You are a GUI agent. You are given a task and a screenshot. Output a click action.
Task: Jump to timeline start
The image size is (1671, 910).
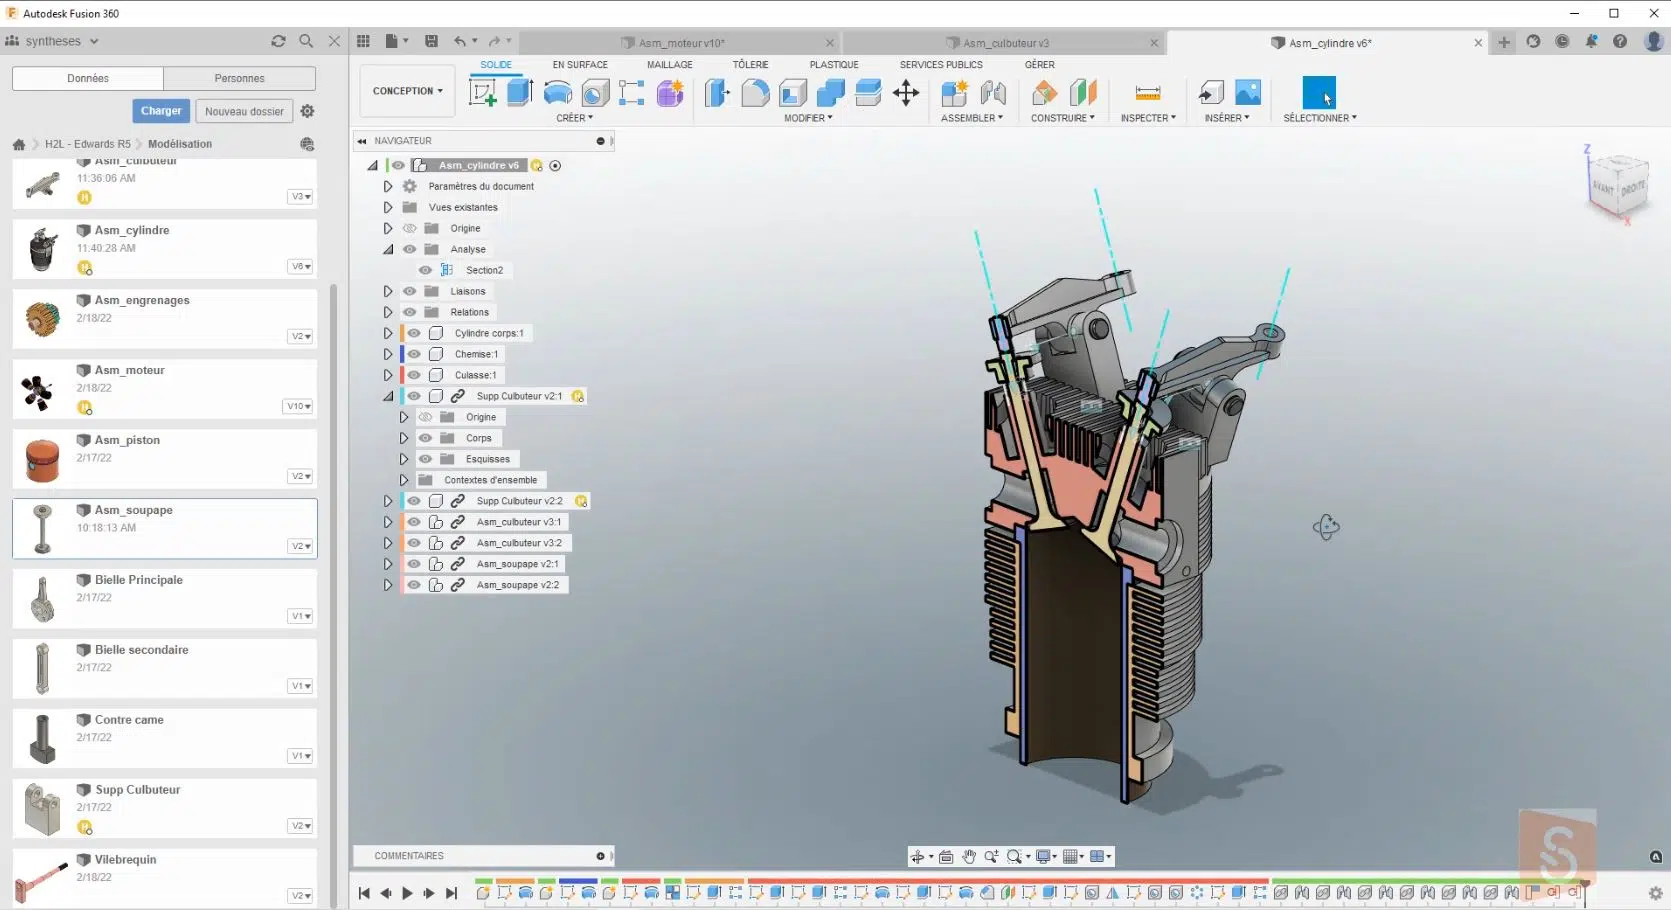click(x=364, y=893)
